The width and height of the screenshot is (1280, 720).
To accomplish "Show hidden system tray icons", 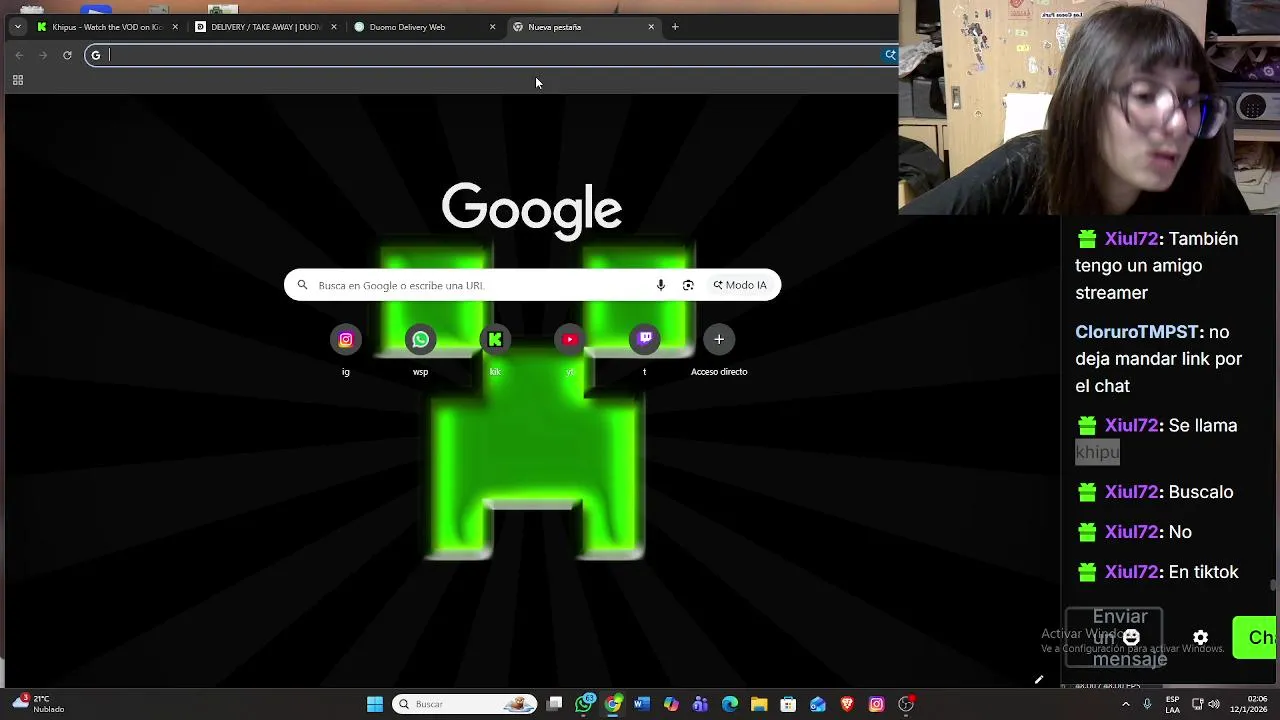I will pos(1125,704).
